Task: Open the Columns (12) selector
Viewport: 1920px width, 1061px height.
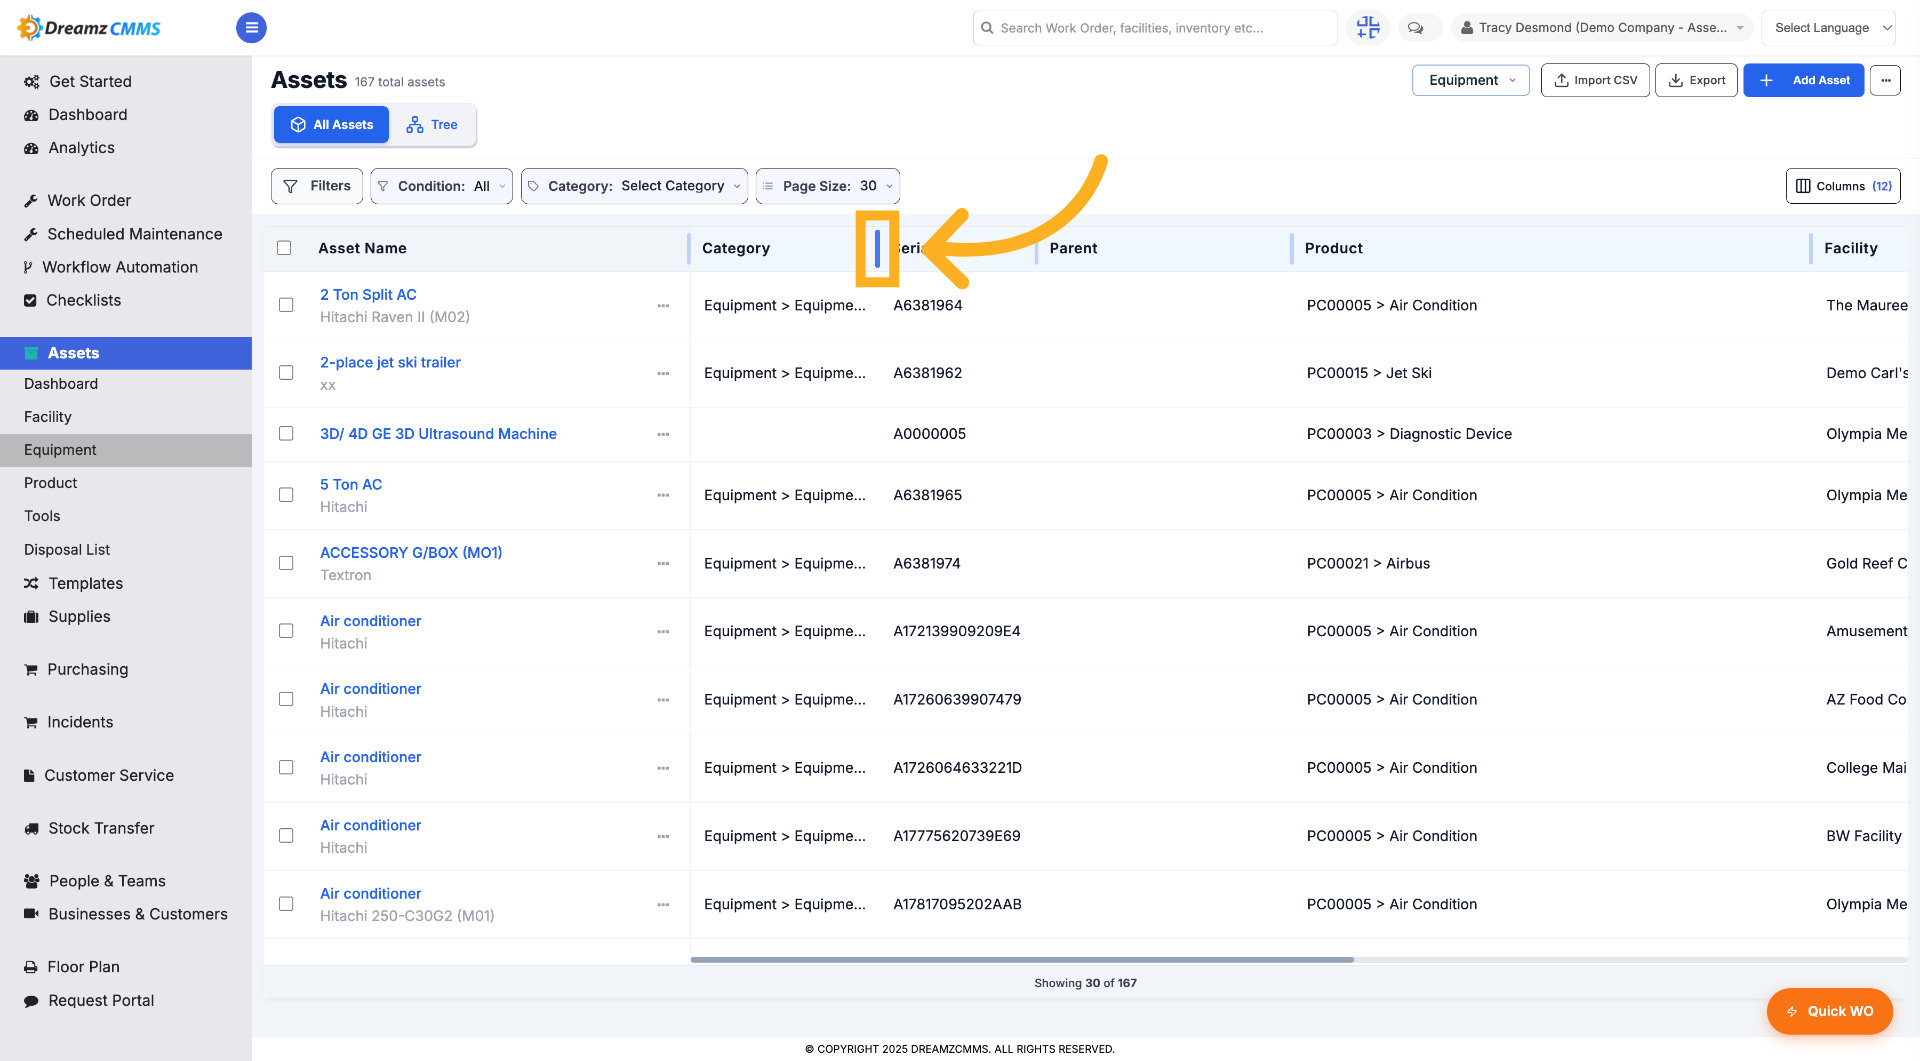Action: point(1843,186)
